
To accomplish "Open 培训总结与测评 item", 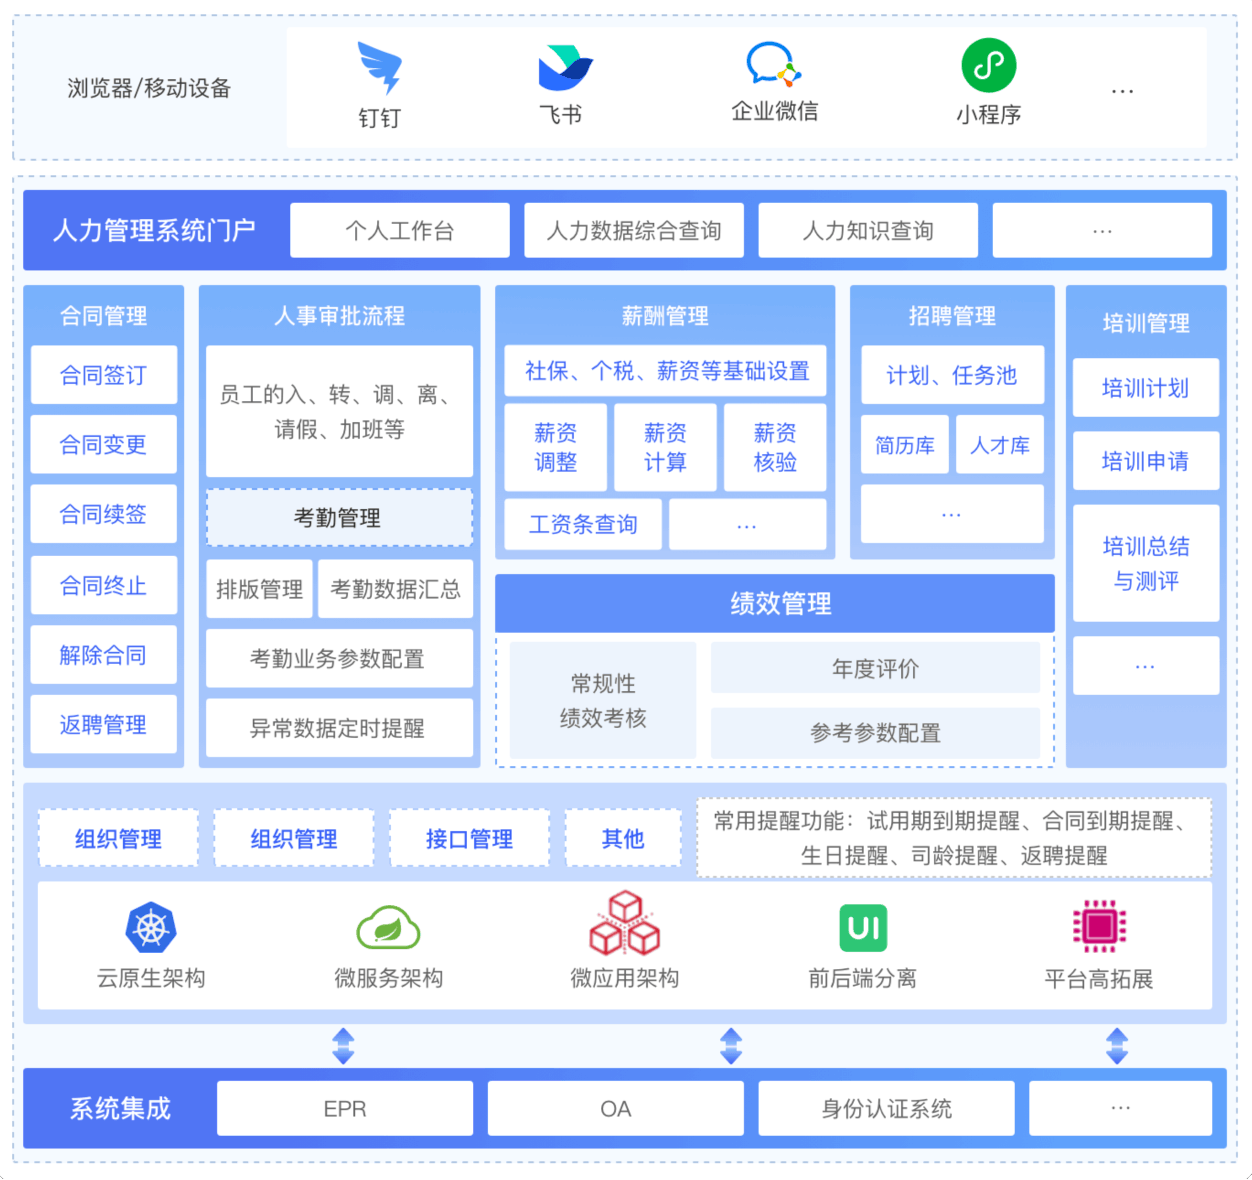I will (1146, 563).
